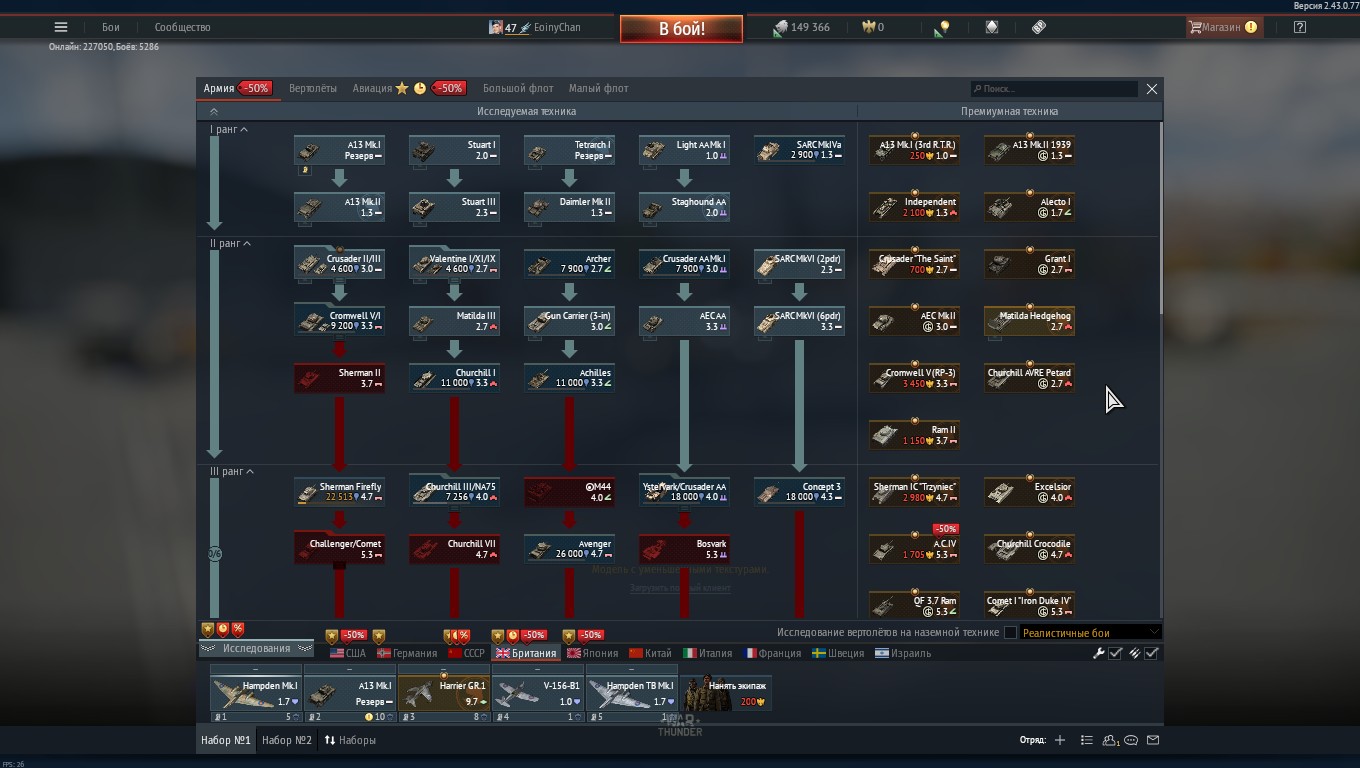Image resolution: width=1360 pixels, height=768 pixels.
Task: Open the squad members icon
Action: [x=1110, y=740]
